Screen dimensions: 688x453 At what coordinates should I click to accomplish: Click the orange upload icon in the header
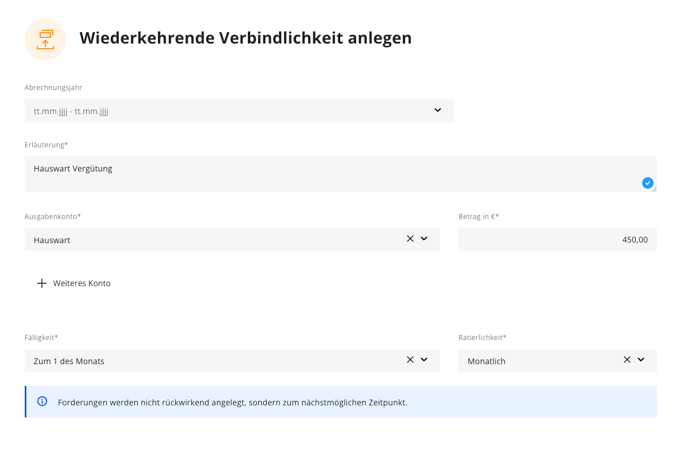(x=45, y=40)
